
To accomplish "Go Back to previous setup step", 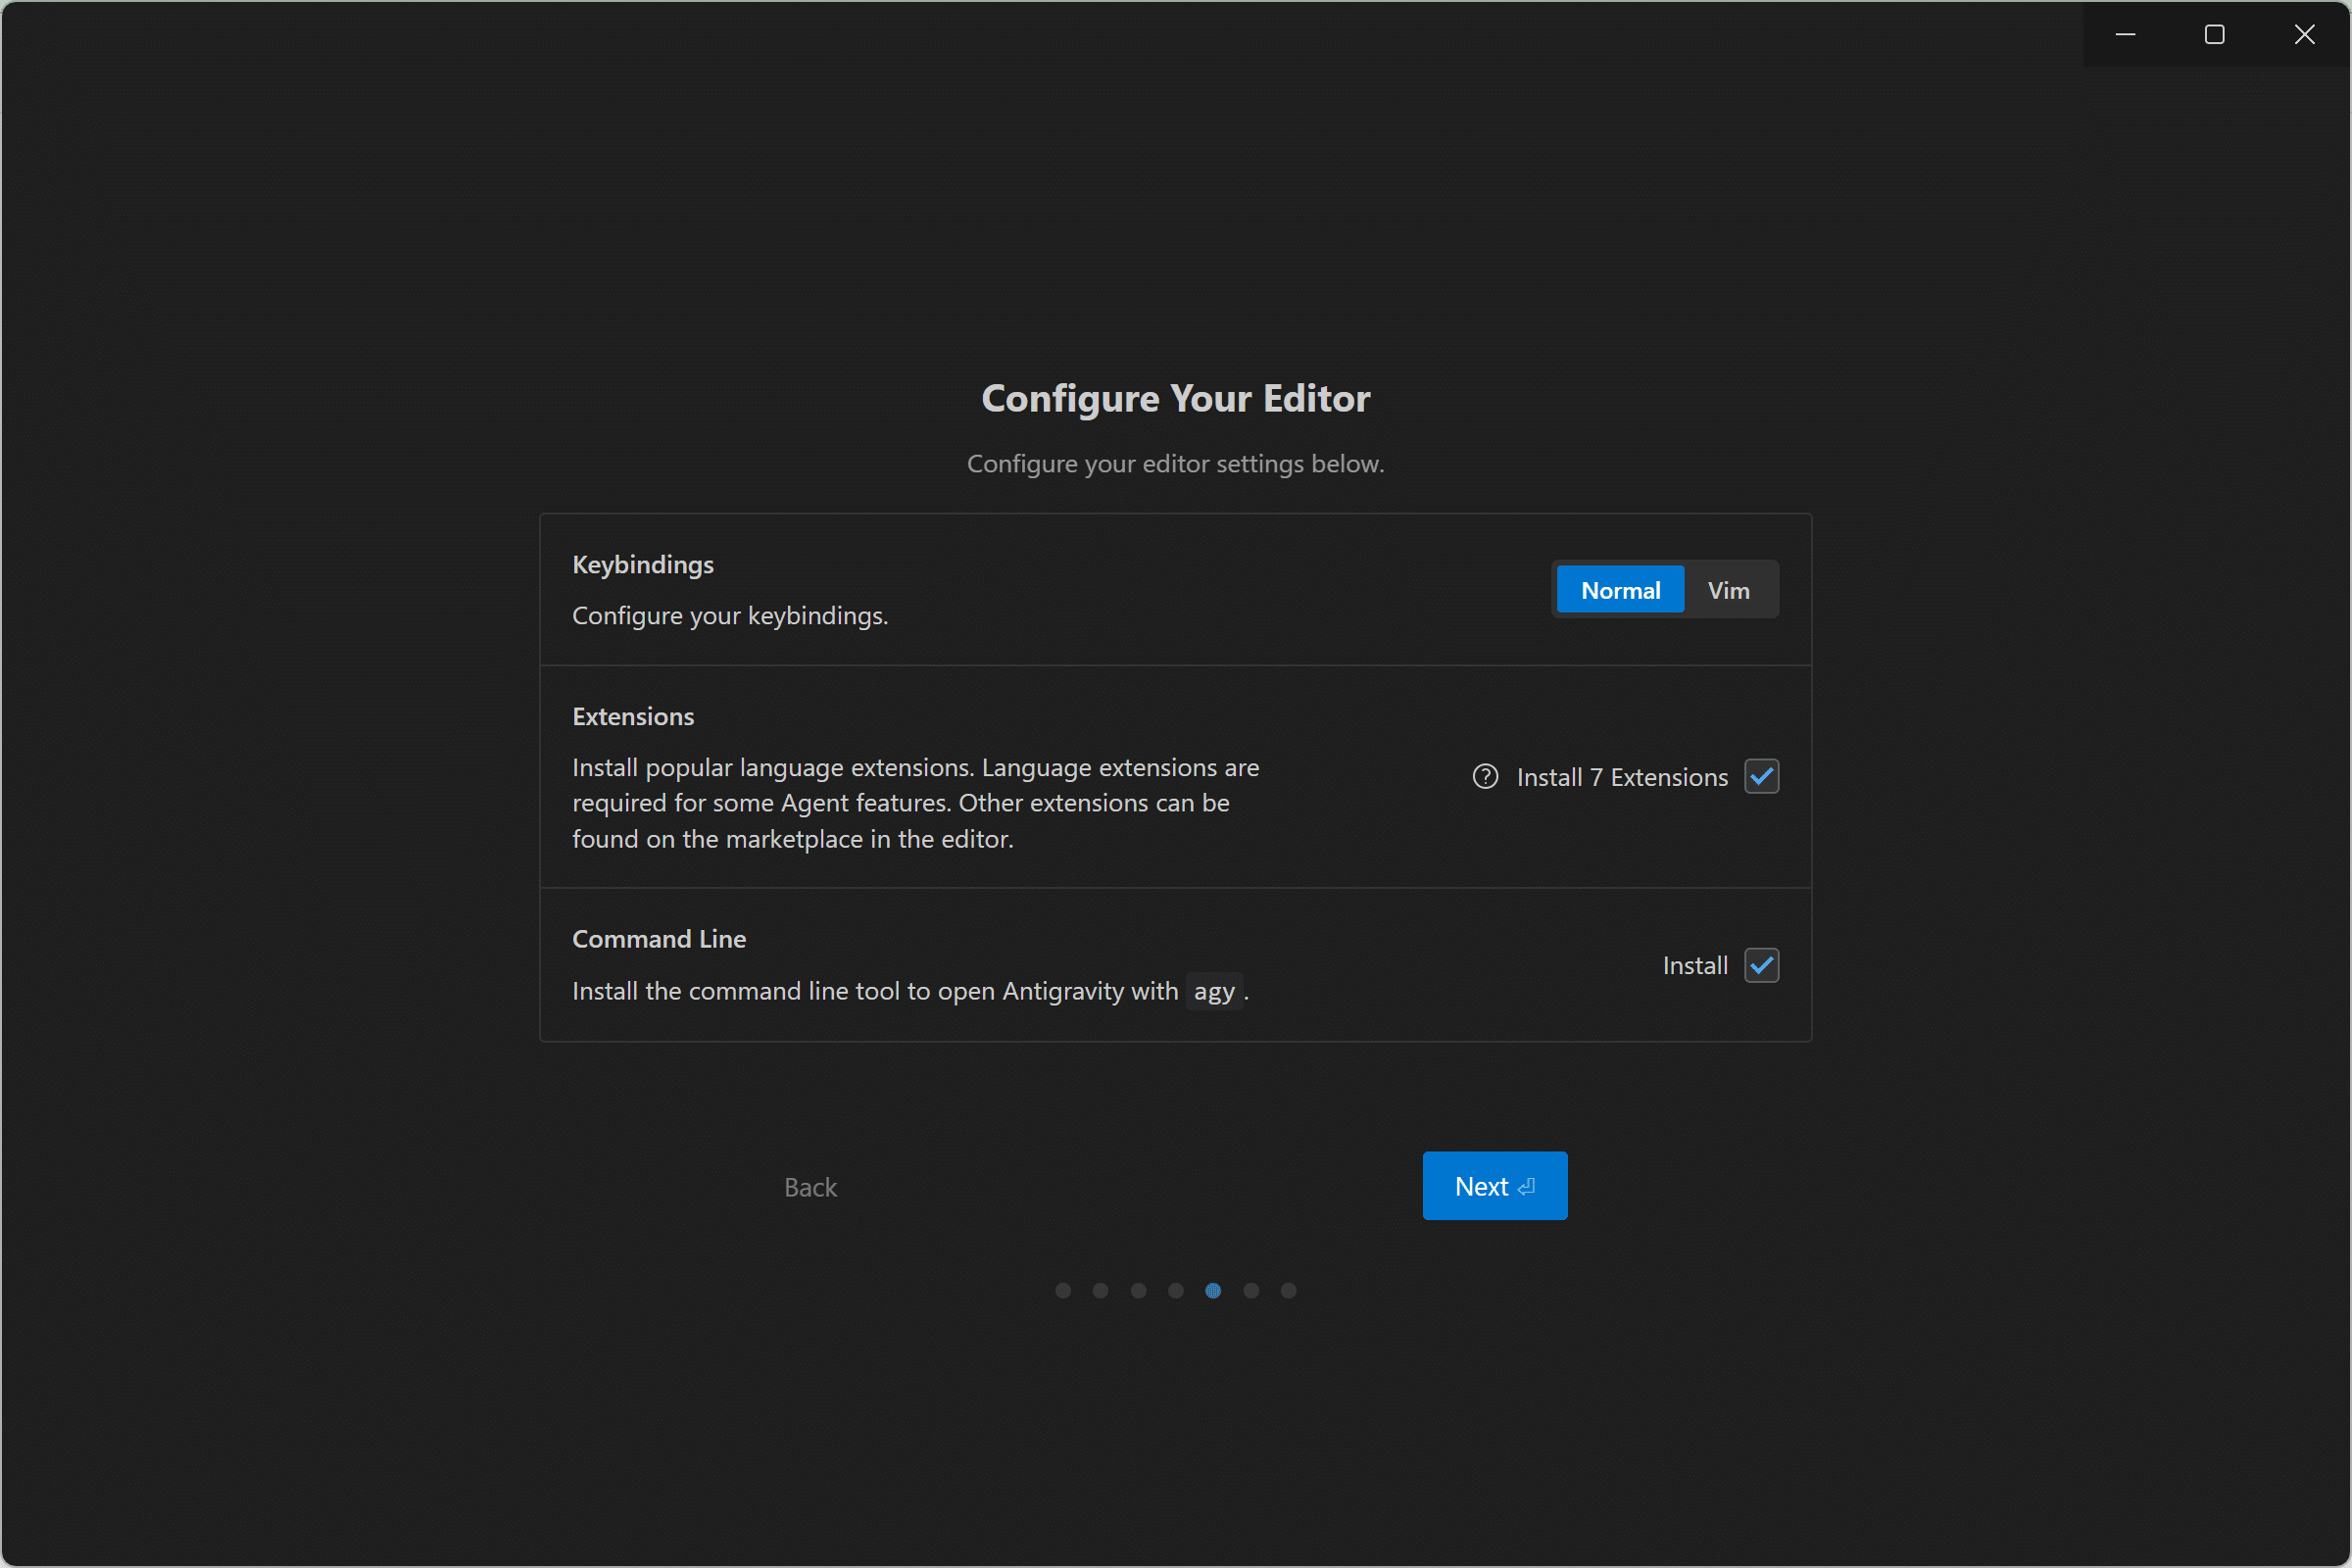I will coord(810,1187).
